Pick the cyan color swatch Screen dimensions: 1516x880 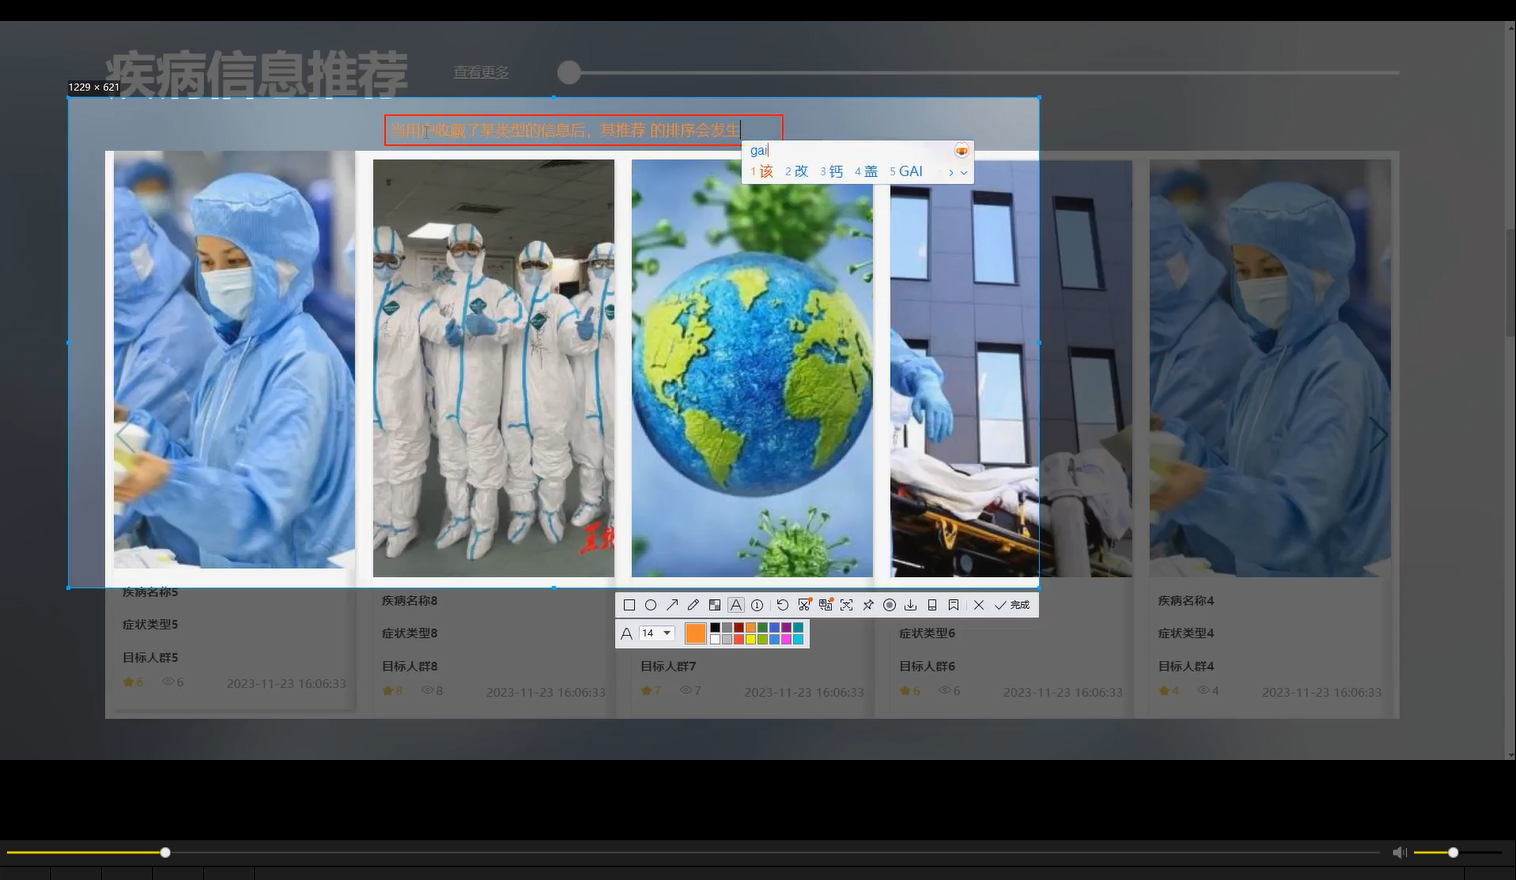click(x=798, y=639)
